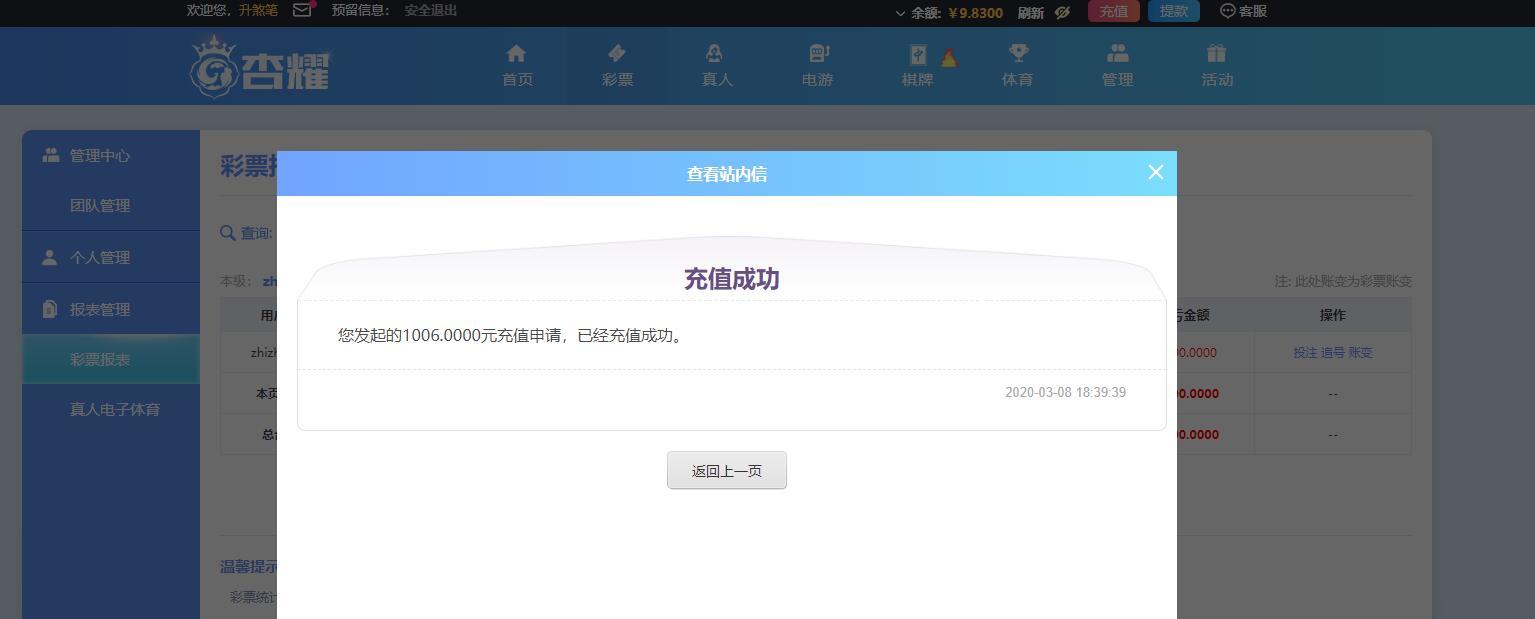Select 彩票报表 in the sidebar

111,359
